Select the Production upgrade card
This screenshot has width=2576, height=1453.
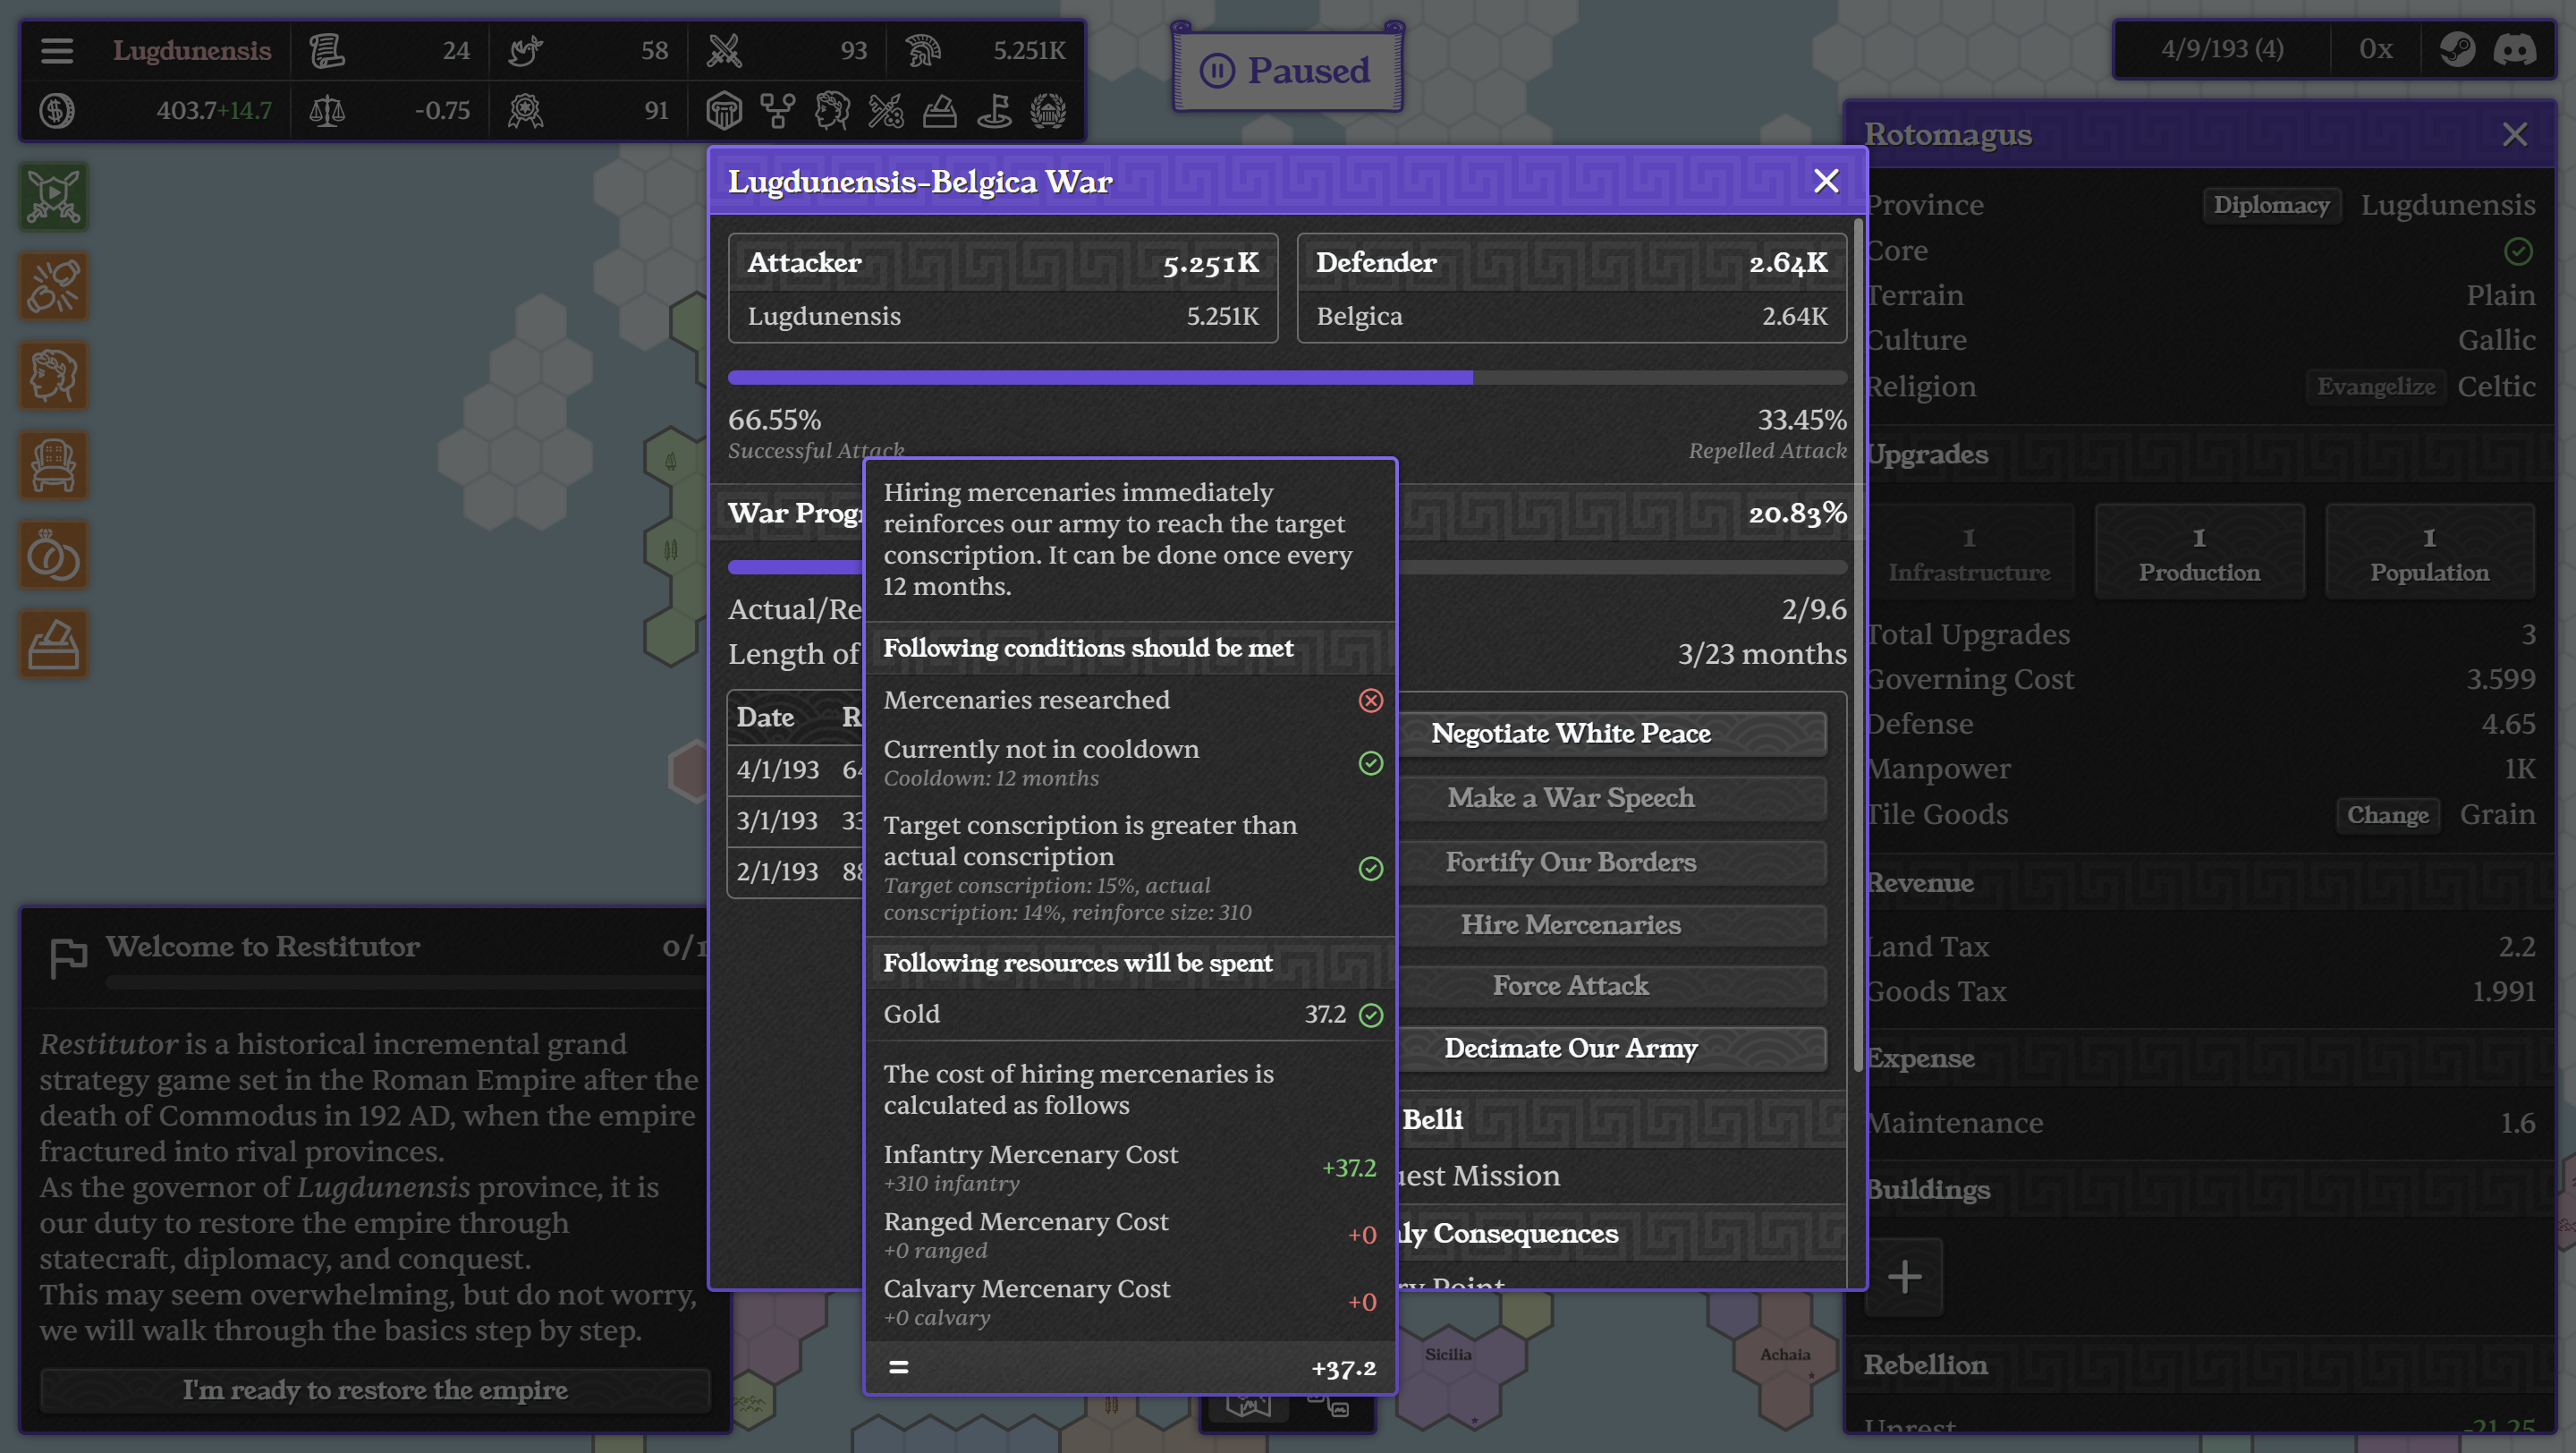(2199, 552)
